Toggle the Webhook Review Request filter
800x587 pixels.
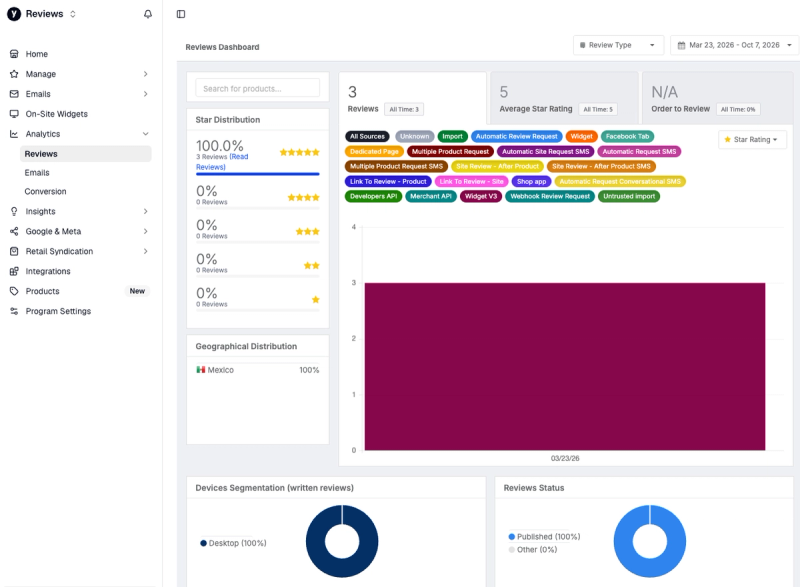click(550, 196)
